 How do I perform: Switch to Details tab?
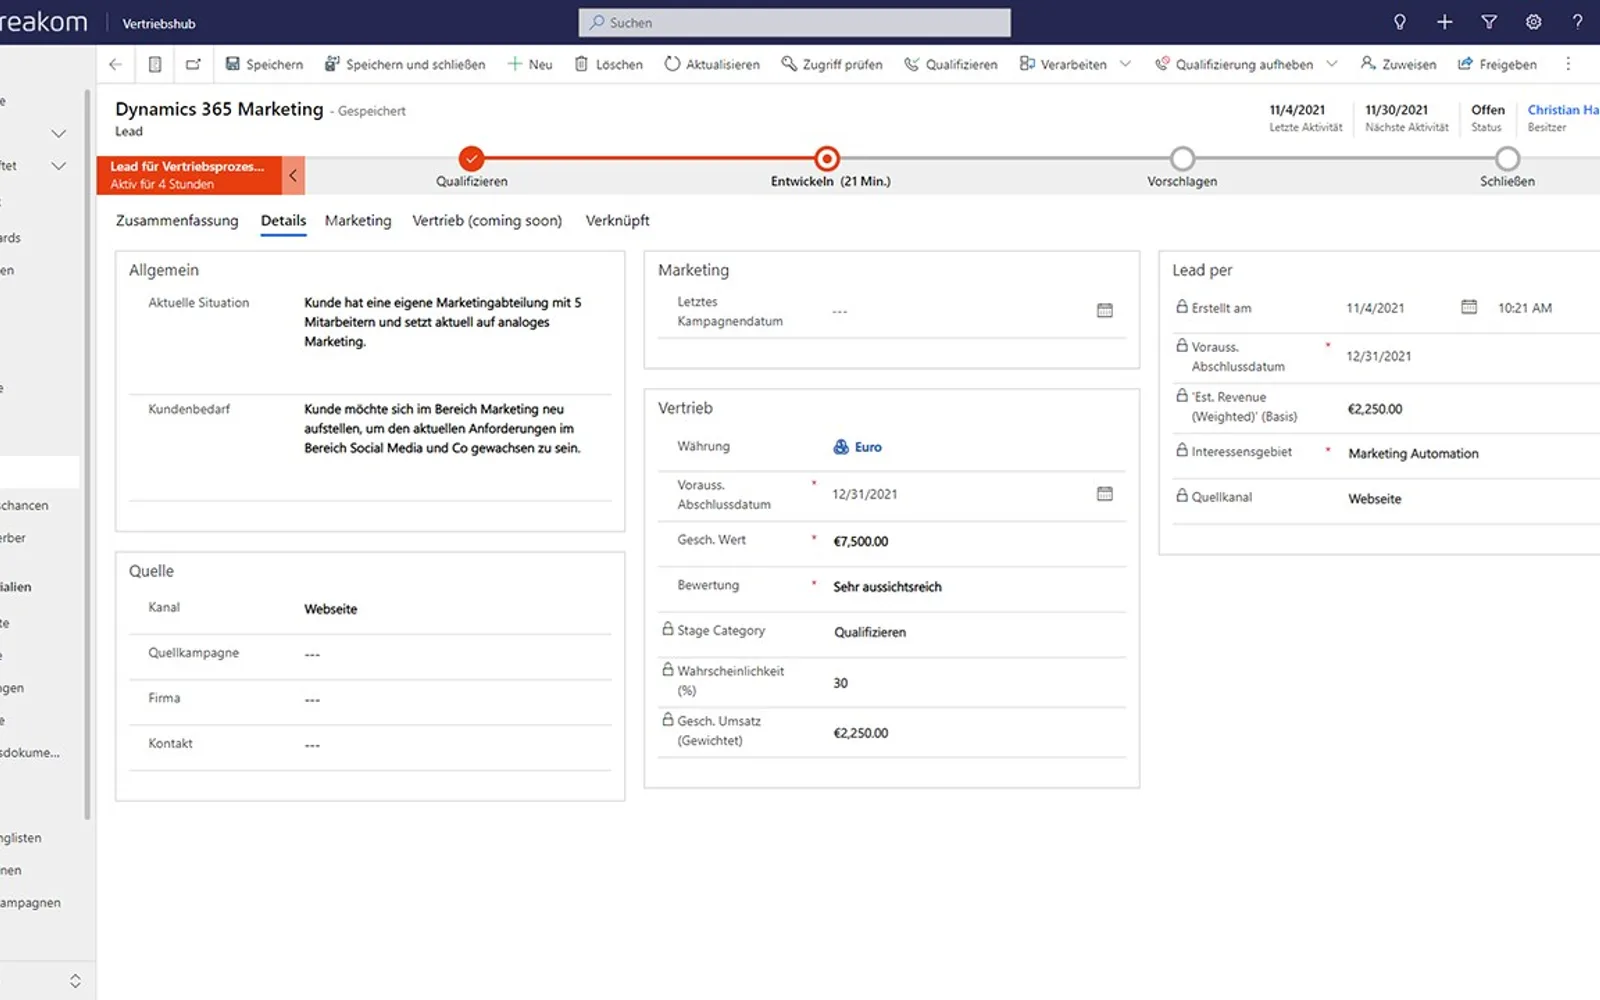[283, 221]
